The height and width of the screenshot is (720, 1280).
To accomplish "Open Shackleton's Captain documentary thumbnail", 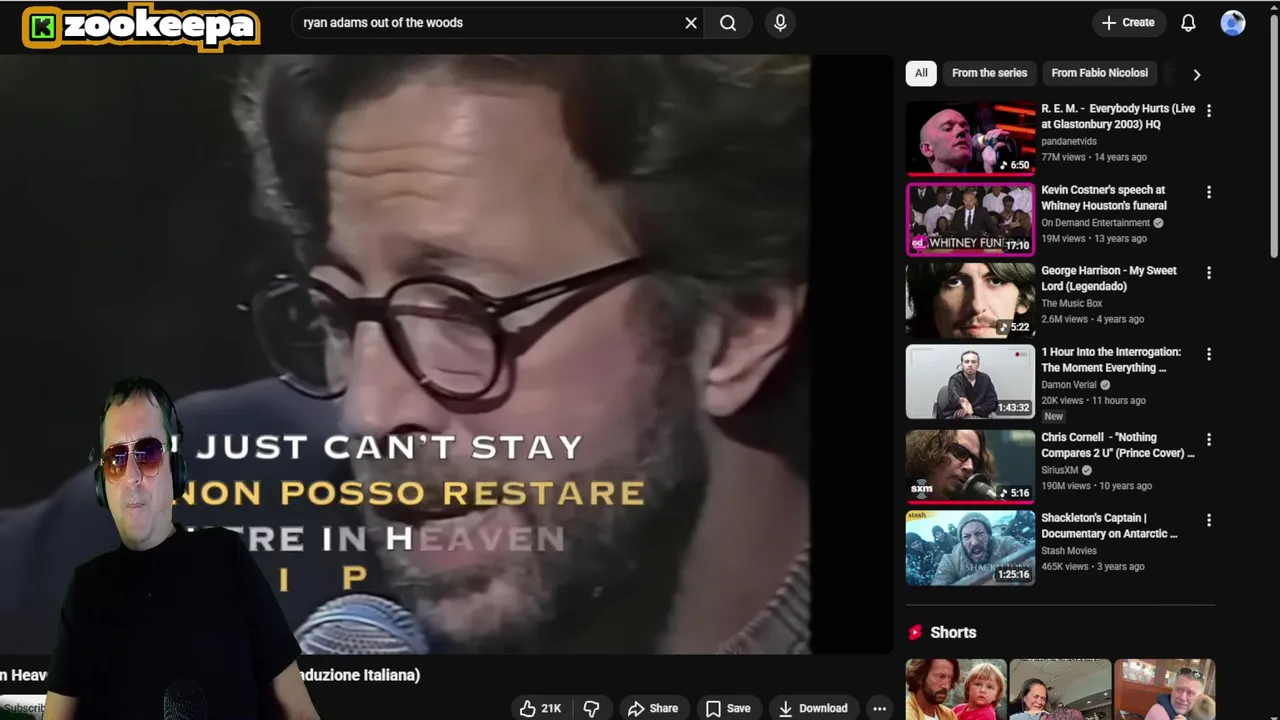I will (x=970, y=547).
